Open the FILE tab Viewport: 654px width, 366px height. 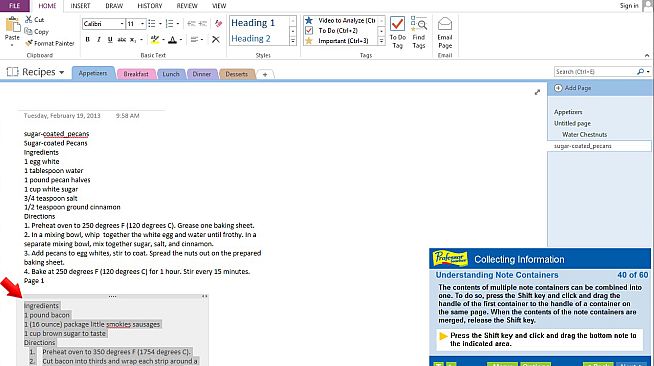click(x=15, y=6)
